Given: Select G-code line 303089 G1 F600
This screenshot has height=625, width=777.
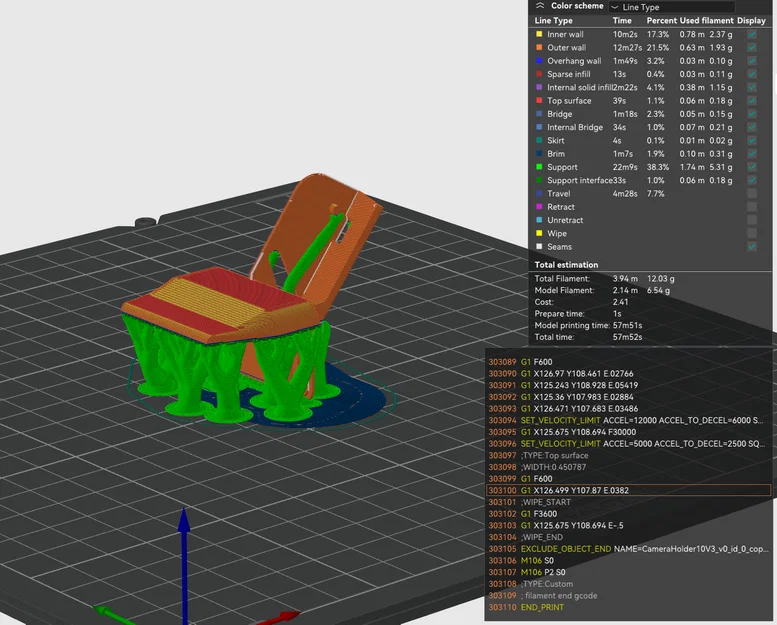Looking at the screenshot, I should 628,362.
